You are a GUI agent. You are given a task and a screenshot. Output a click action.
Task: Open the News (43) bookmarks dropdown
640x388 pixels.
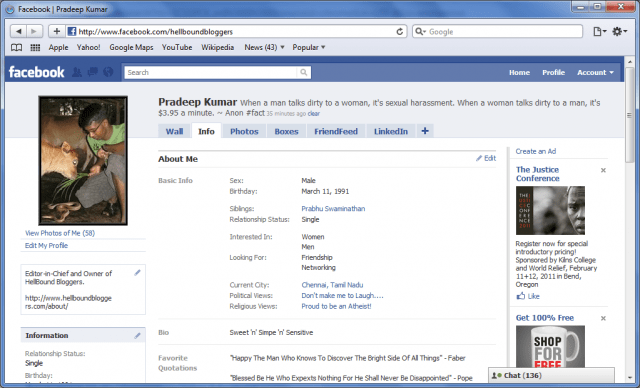(x=264, y=47)
